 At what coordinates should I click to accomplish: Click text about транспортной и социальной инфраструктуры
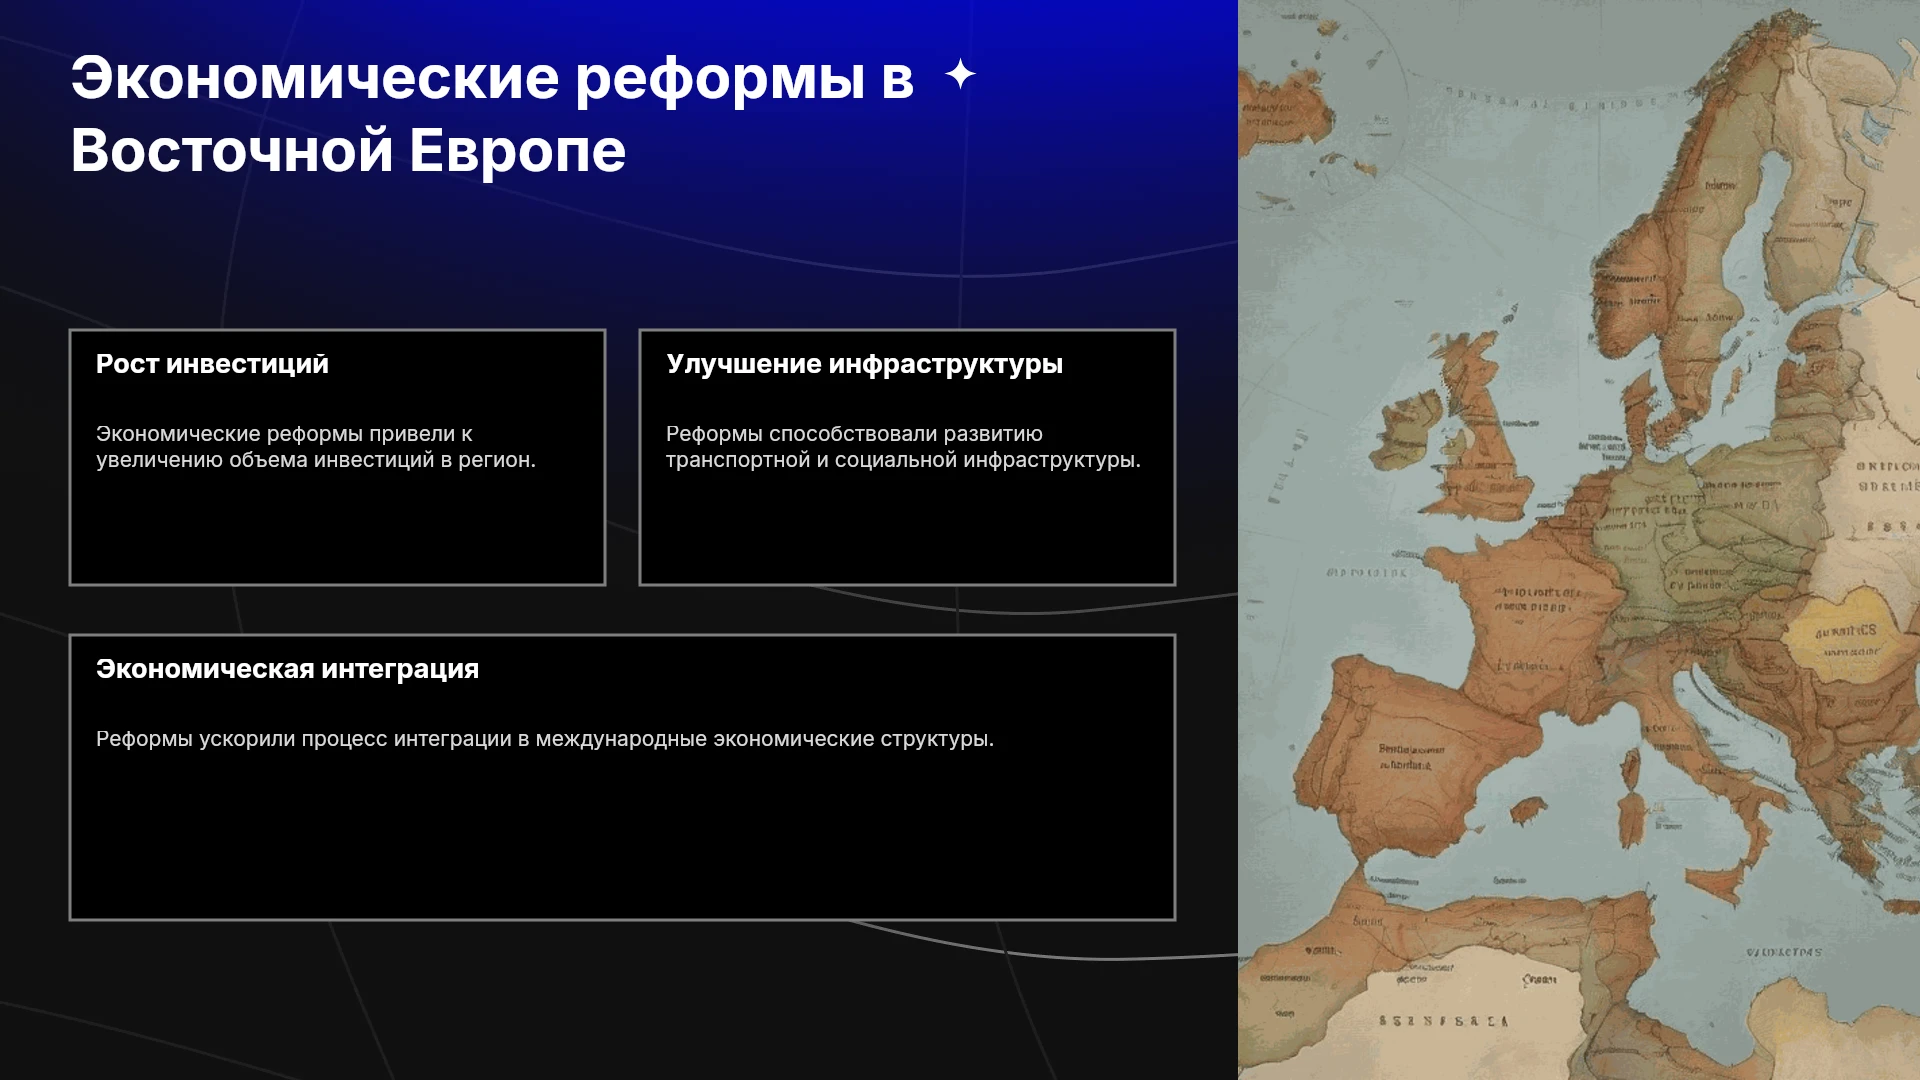(x=903, y=447)
